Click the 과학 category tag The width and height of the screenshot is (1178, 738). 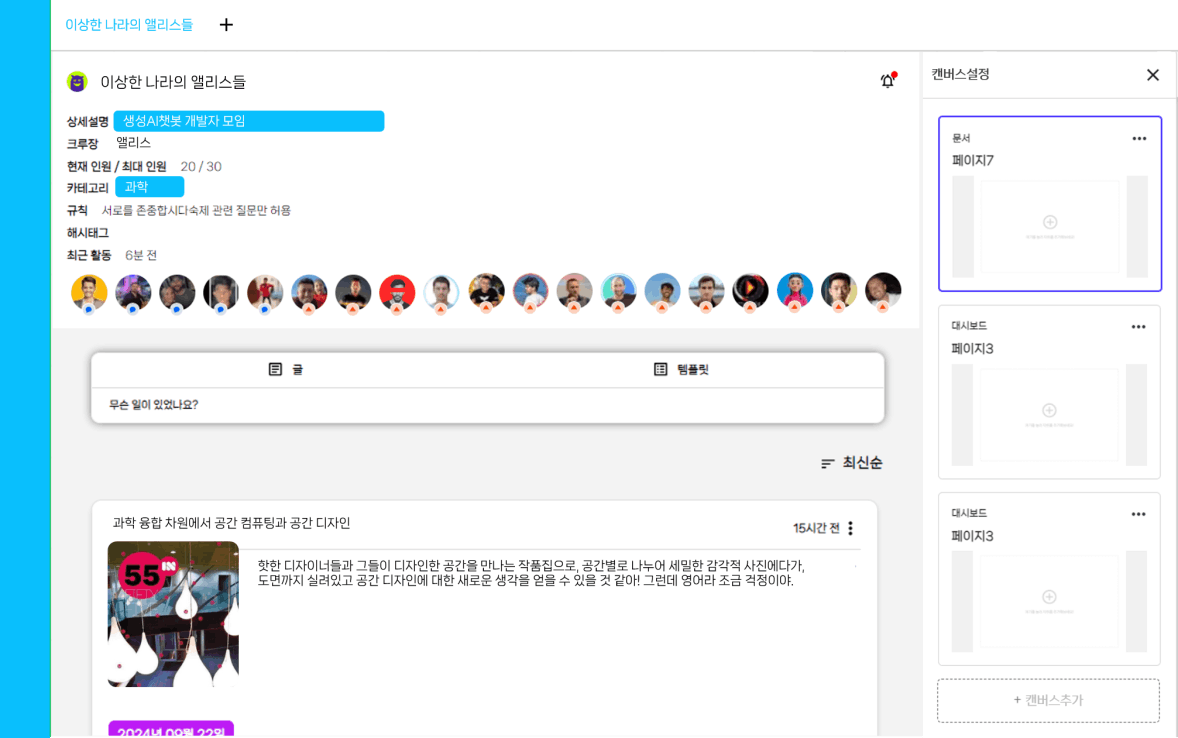coord(149,187)
